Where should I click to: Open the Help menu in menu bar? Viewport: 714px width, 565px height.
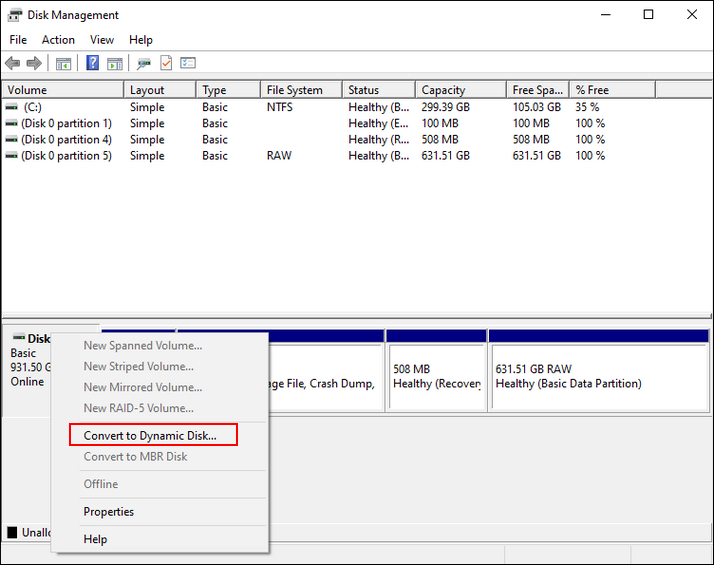[141, 40]
